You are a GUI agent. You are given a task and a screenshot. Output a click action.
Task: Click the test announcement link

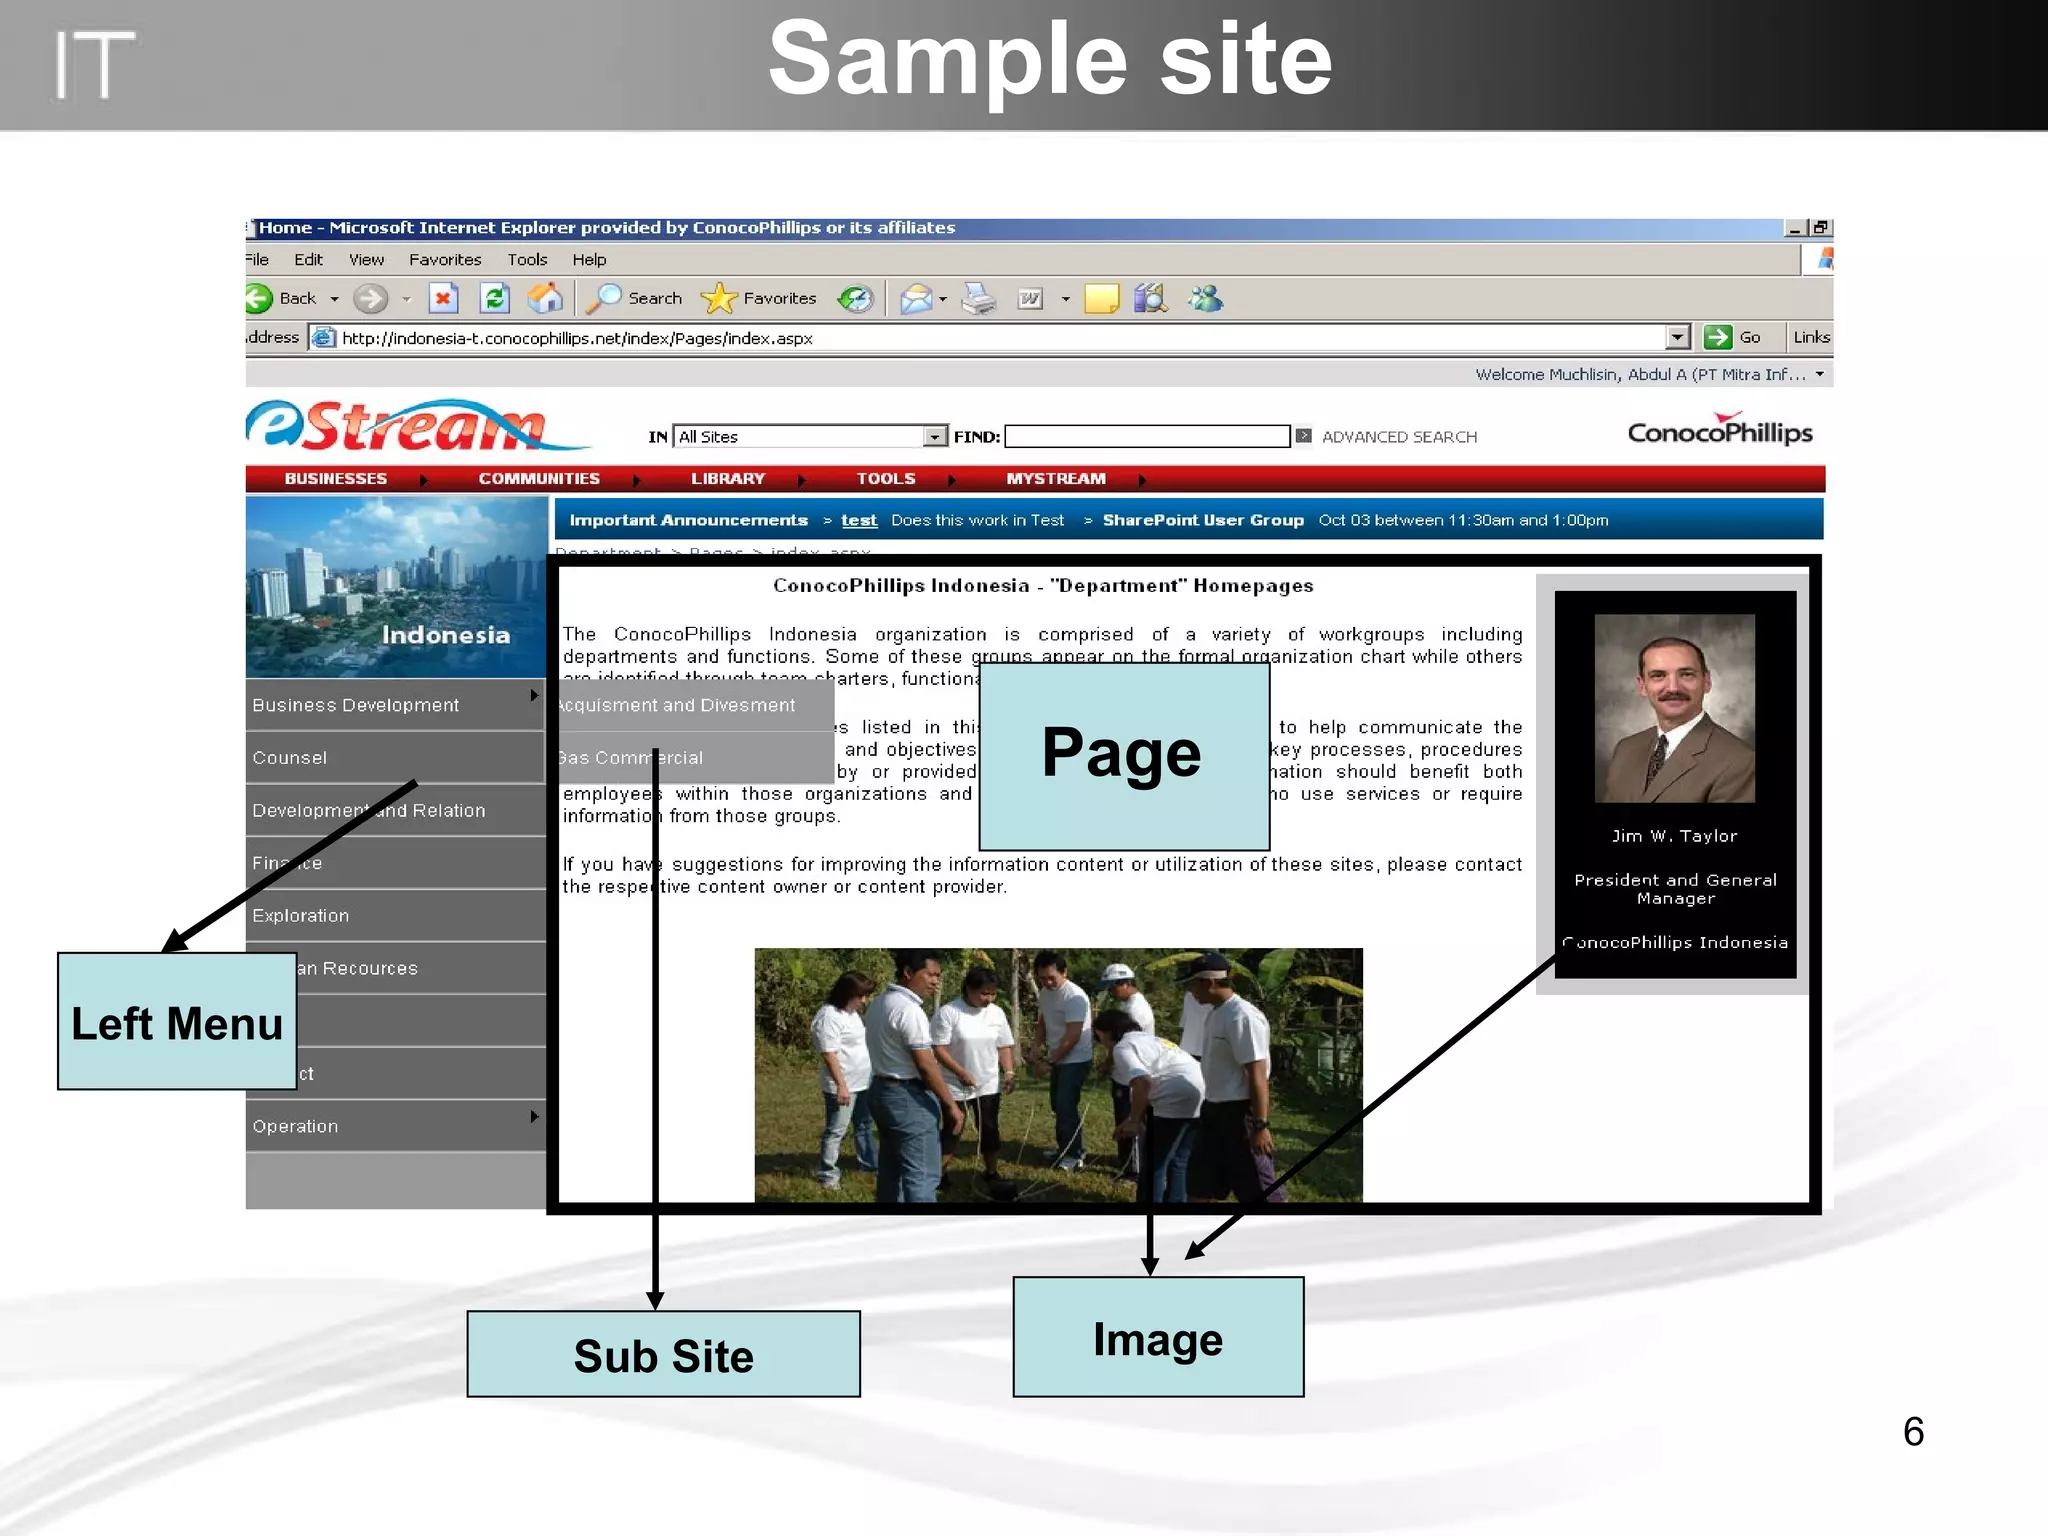point(859,520)
